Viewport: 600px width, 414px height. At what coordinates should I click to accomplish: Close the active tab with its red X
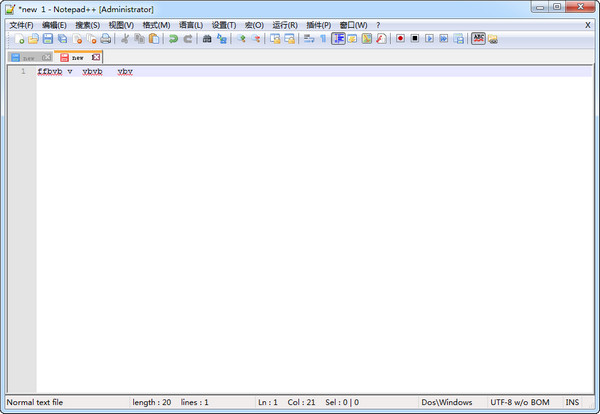click(95, 58)
